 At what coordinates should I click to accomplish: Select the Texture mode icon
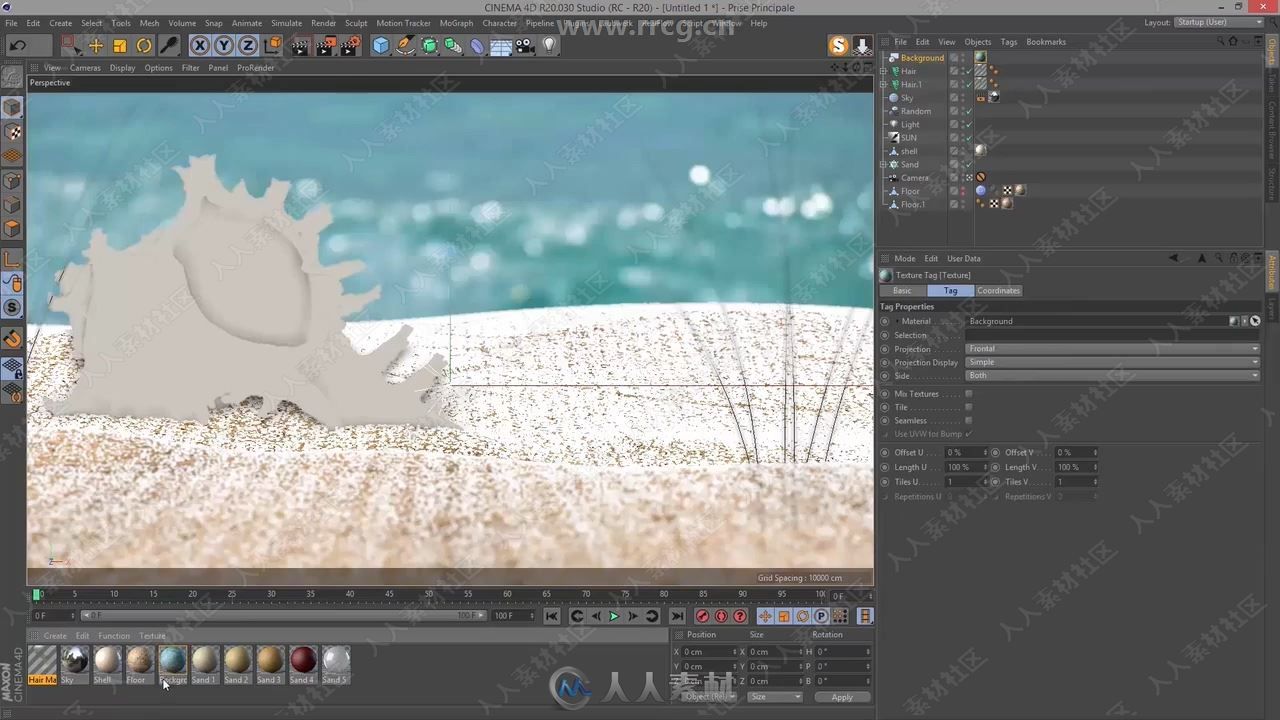(x=13, y=132)
